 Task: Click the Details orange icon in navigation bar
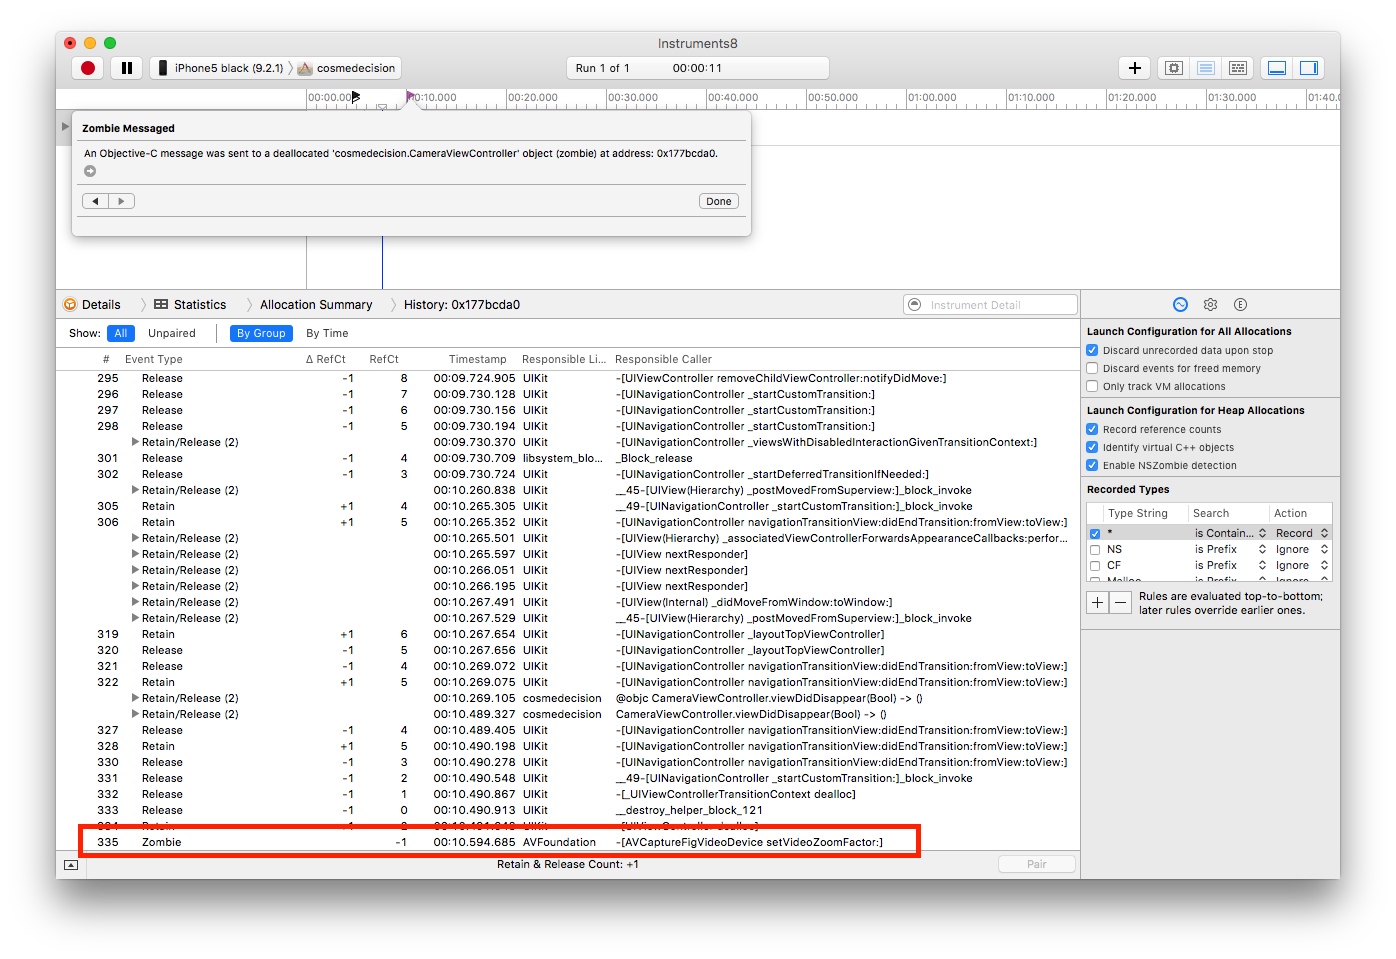pos(70,305)
